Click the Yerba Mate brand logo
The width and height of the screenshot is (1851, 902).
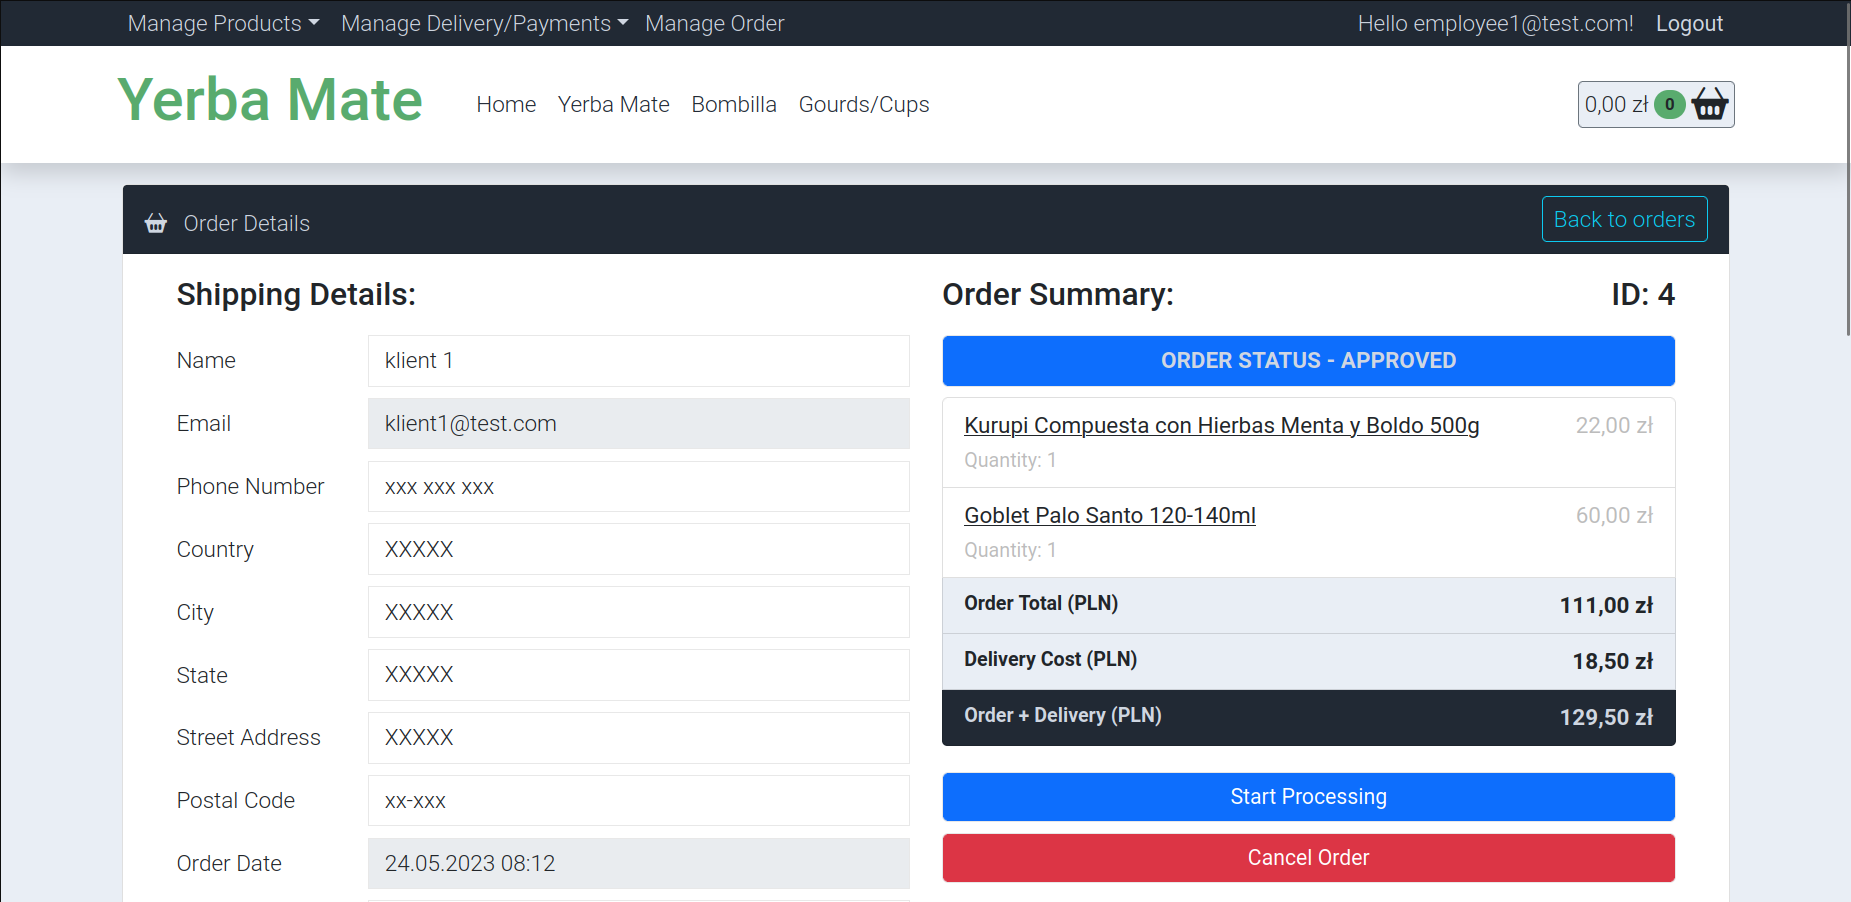[x=270, y=100]
